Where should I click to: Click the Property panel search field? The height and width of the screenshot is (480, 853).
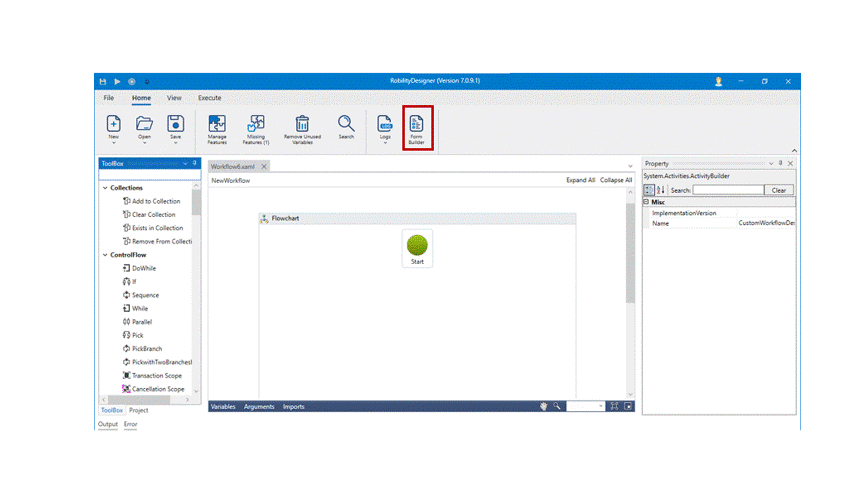(727, 190)
